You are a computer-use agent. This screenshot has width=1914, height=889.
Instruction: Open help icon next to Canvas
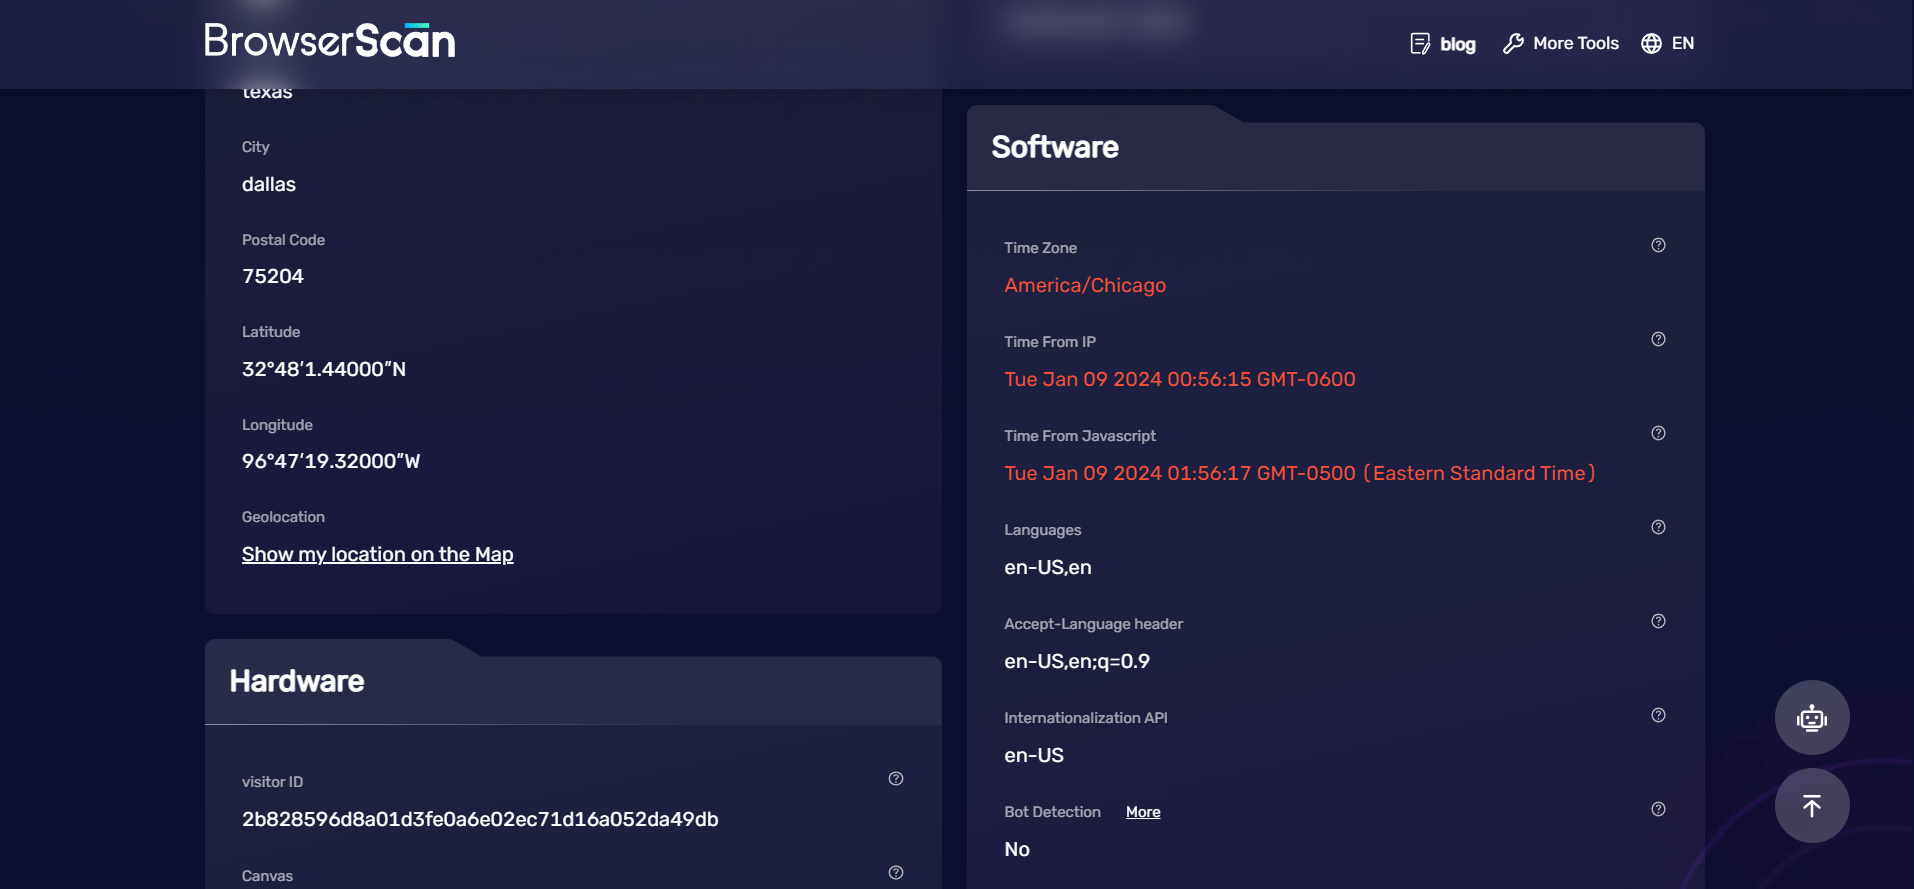tap(896, 873)
